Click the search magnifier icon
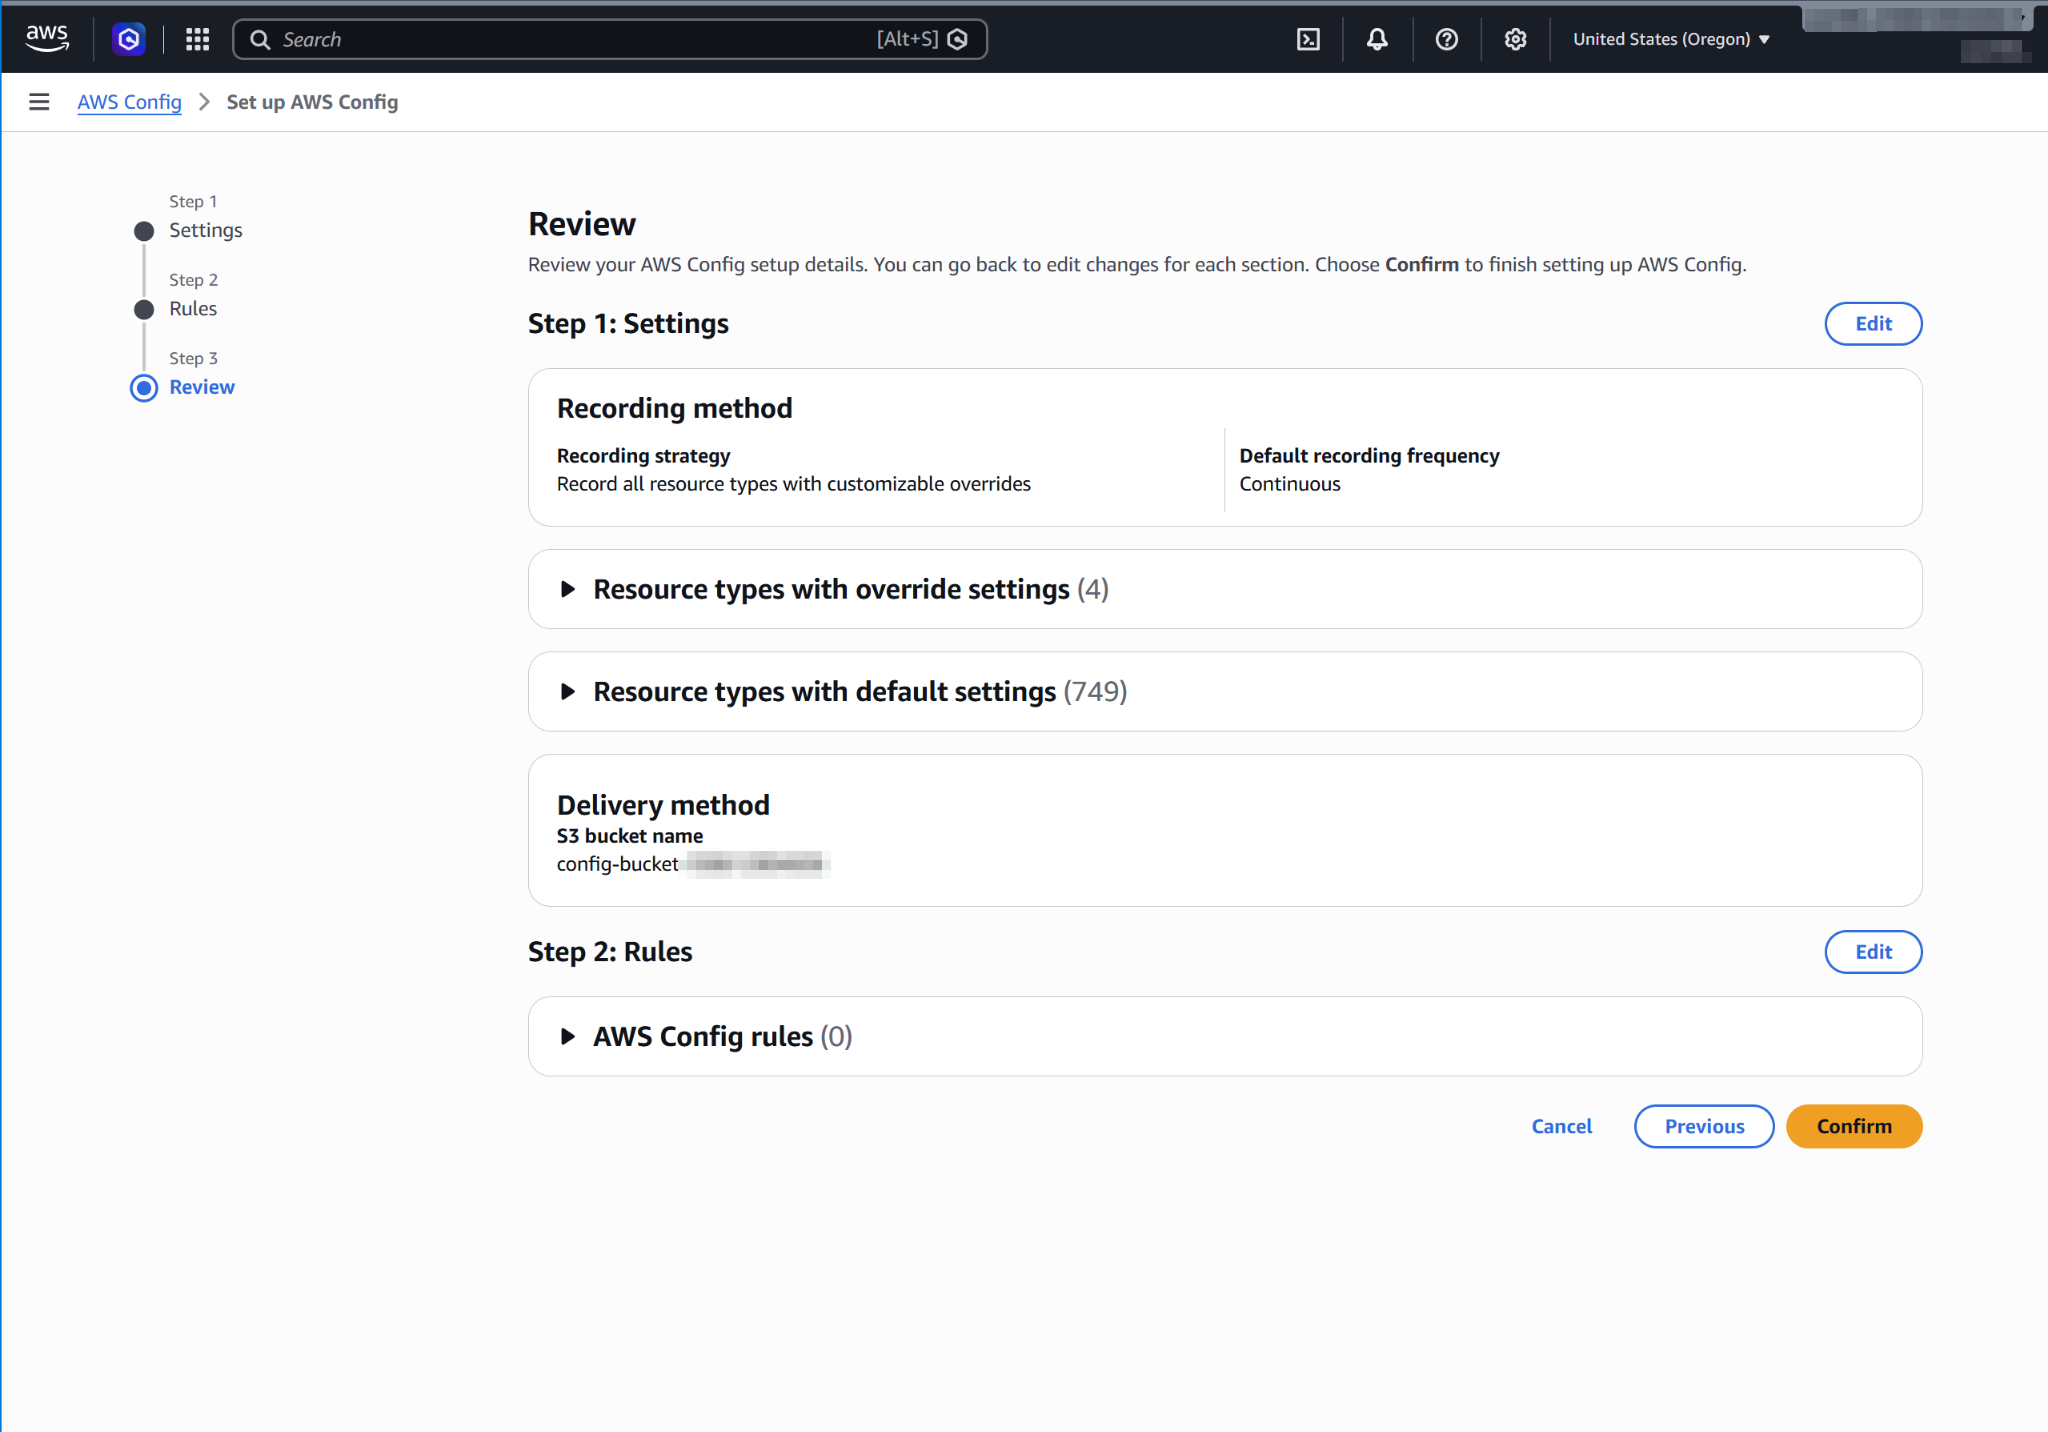 tap(260, 39)
